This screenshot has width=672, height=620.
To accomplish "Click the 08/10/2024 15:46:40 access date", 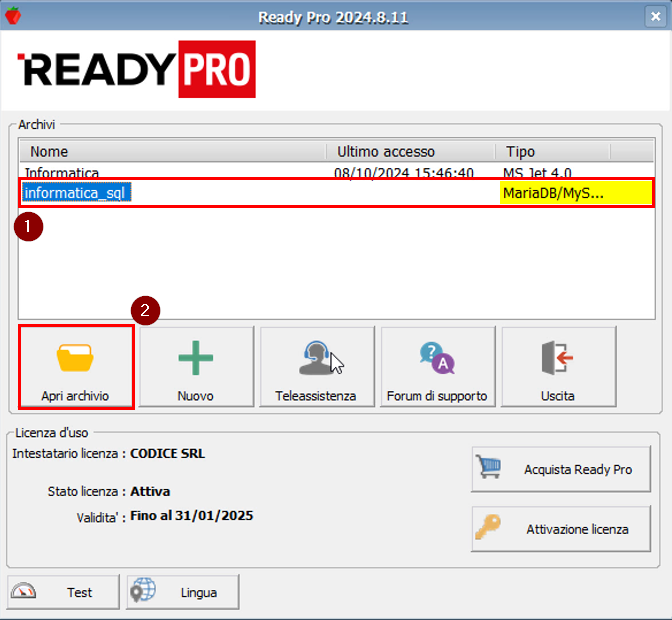I will [404, 173].
